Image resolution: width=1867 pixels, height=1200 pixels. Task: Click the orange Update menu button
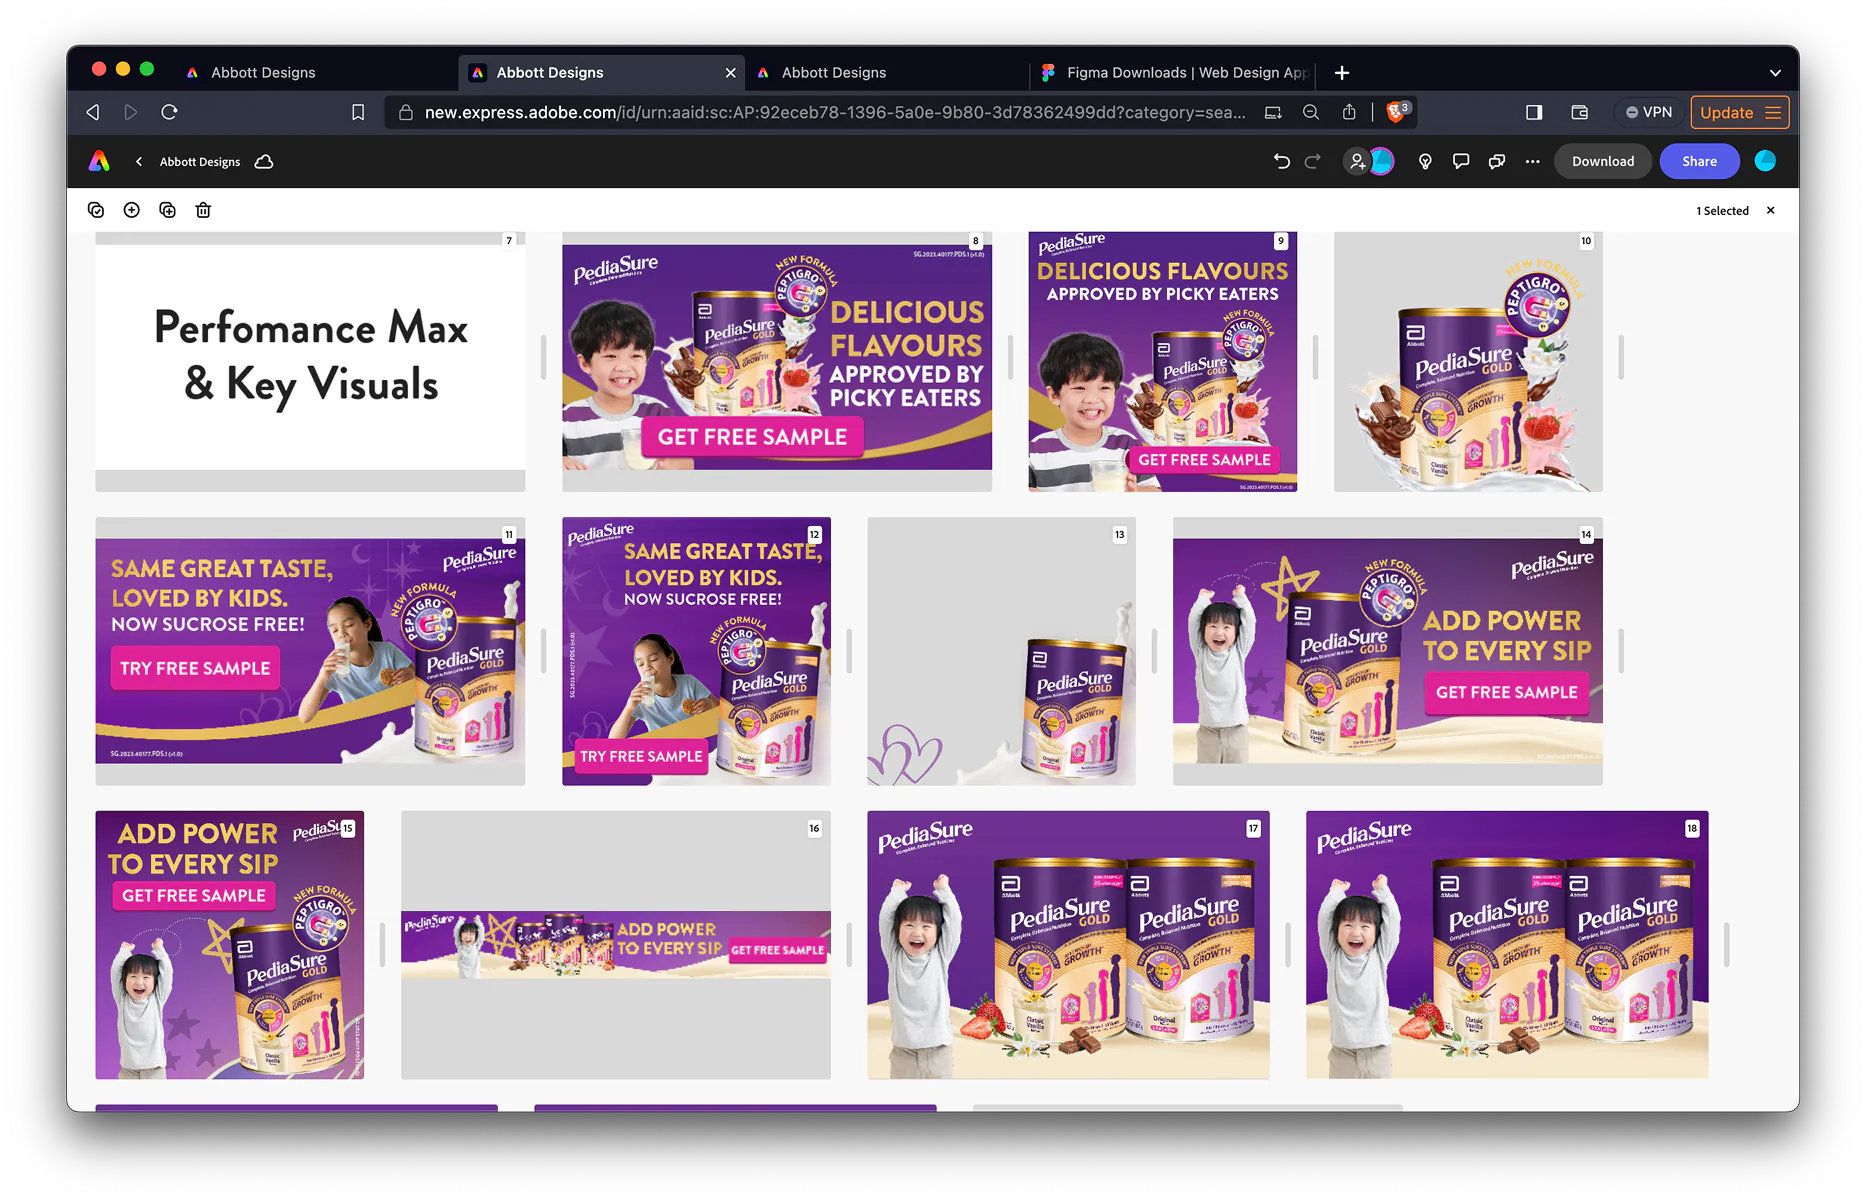[x=1738, y=112]
